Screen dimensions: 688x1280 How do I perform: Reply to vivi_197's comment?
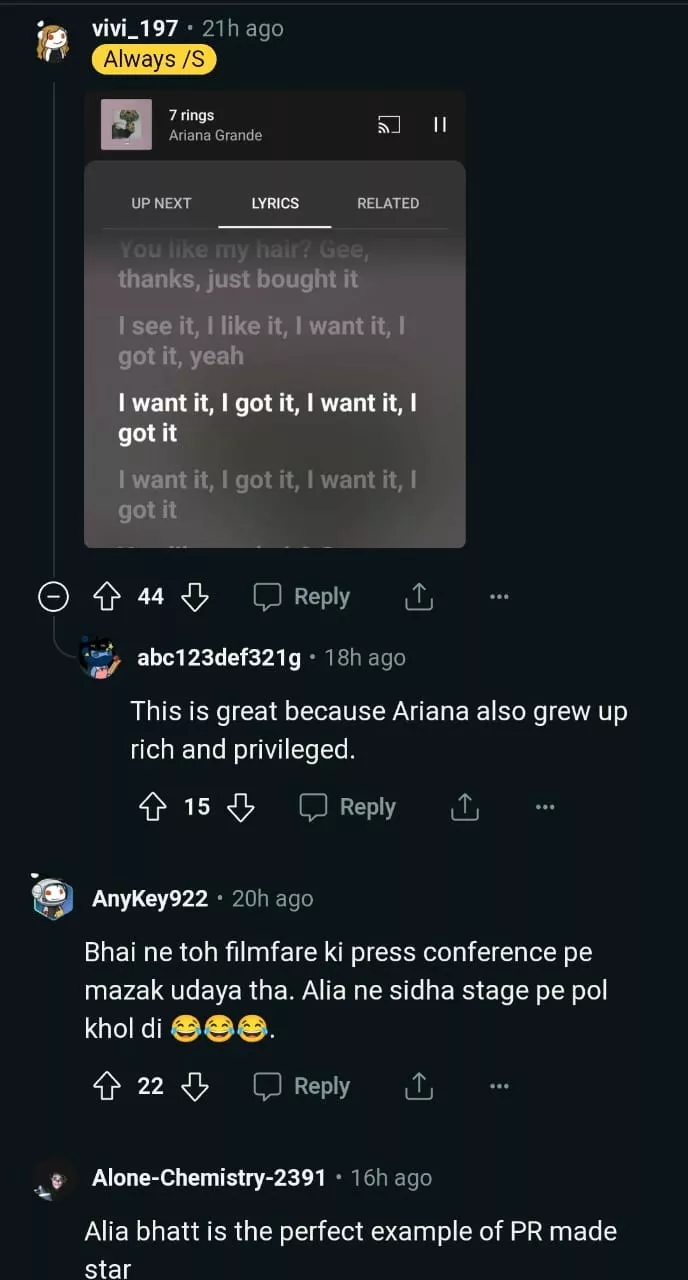(x=302, y=597)
